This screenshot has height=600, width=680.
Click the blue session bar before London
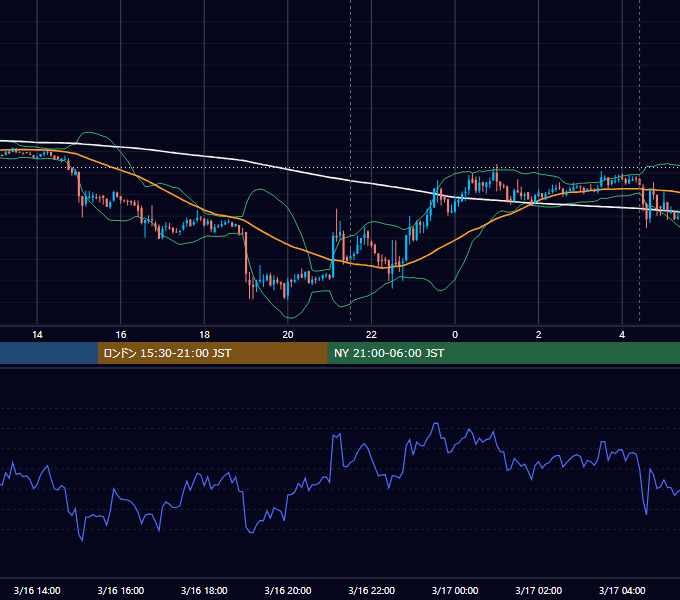point(49,353)
